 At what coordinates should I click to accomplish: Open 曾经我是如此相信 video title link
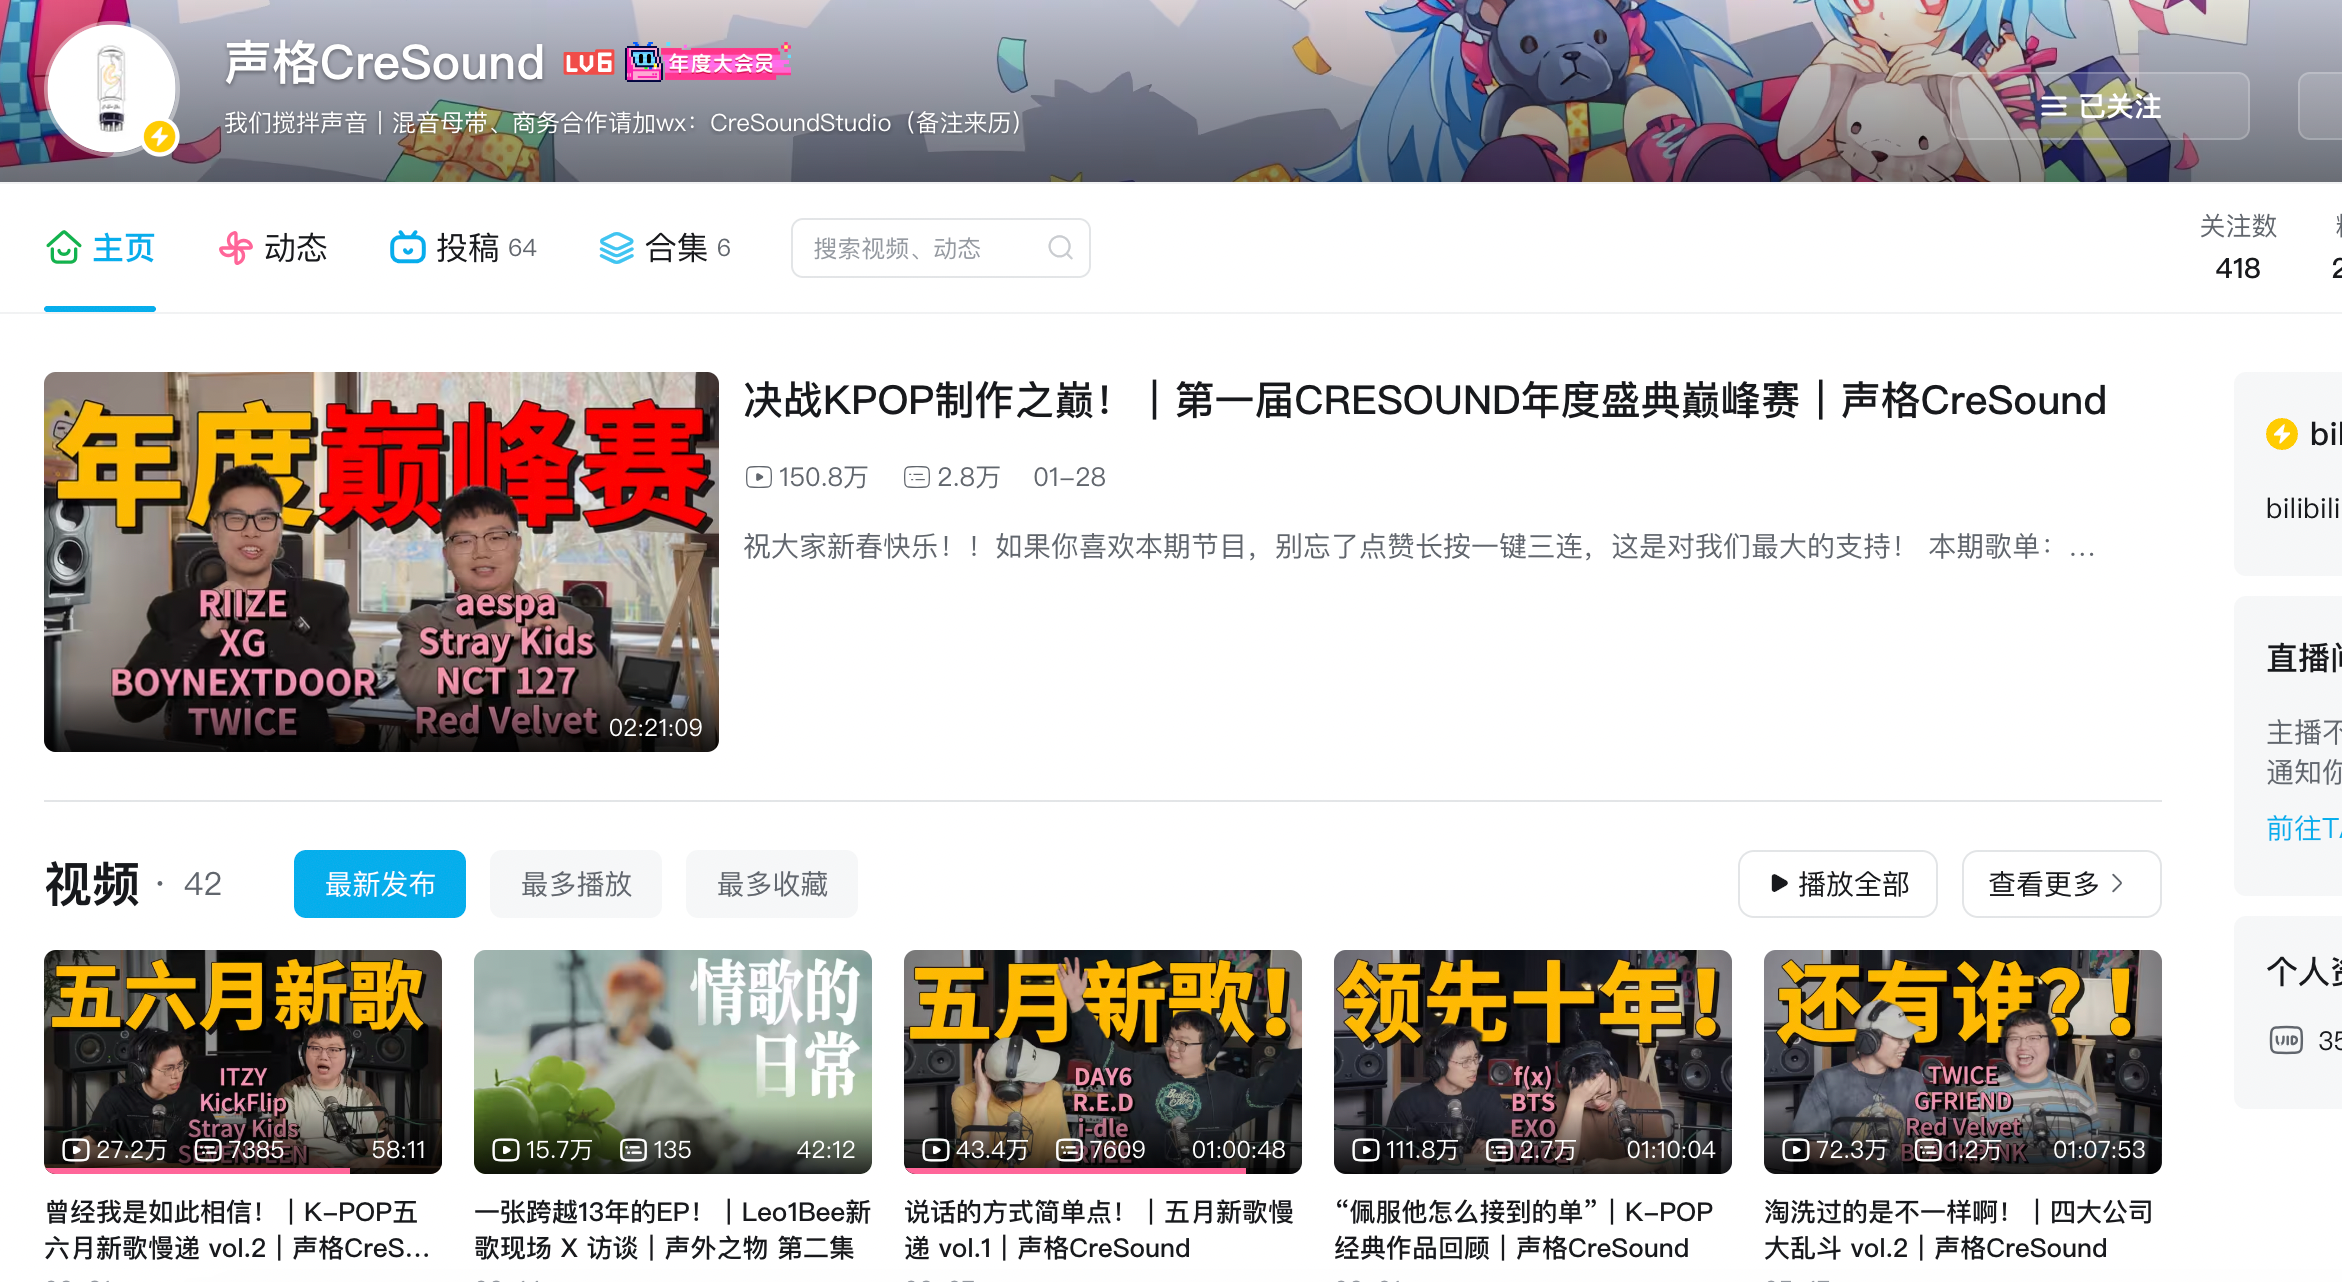tap(238, 1230)
